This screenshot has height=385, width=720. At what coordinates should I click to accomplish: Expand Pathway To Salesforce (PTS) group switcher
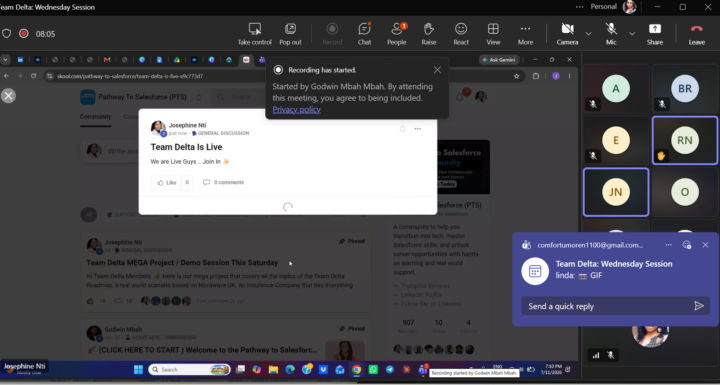point(198,97)
